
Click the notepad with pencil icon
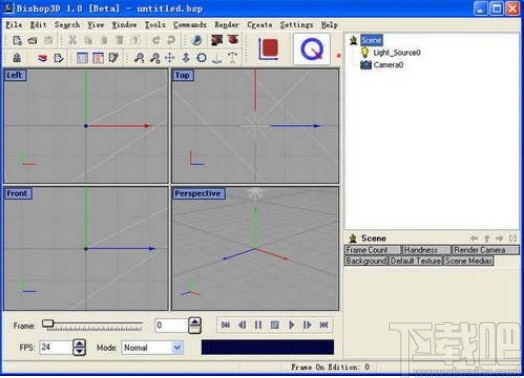[x=114, y=58]
